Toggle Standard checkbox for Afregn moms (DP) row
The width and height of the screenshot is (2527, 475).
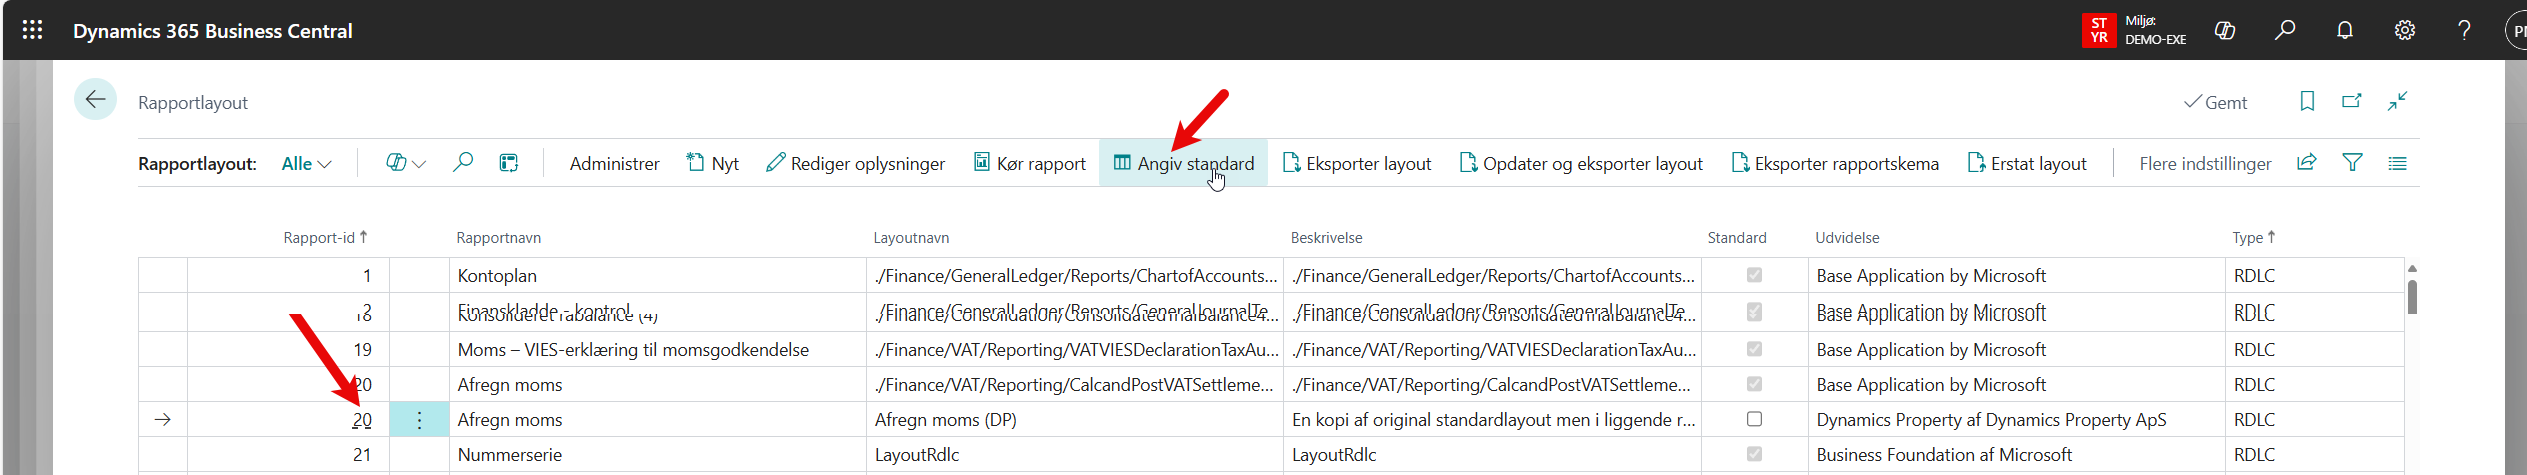(x=1754, y=419)
